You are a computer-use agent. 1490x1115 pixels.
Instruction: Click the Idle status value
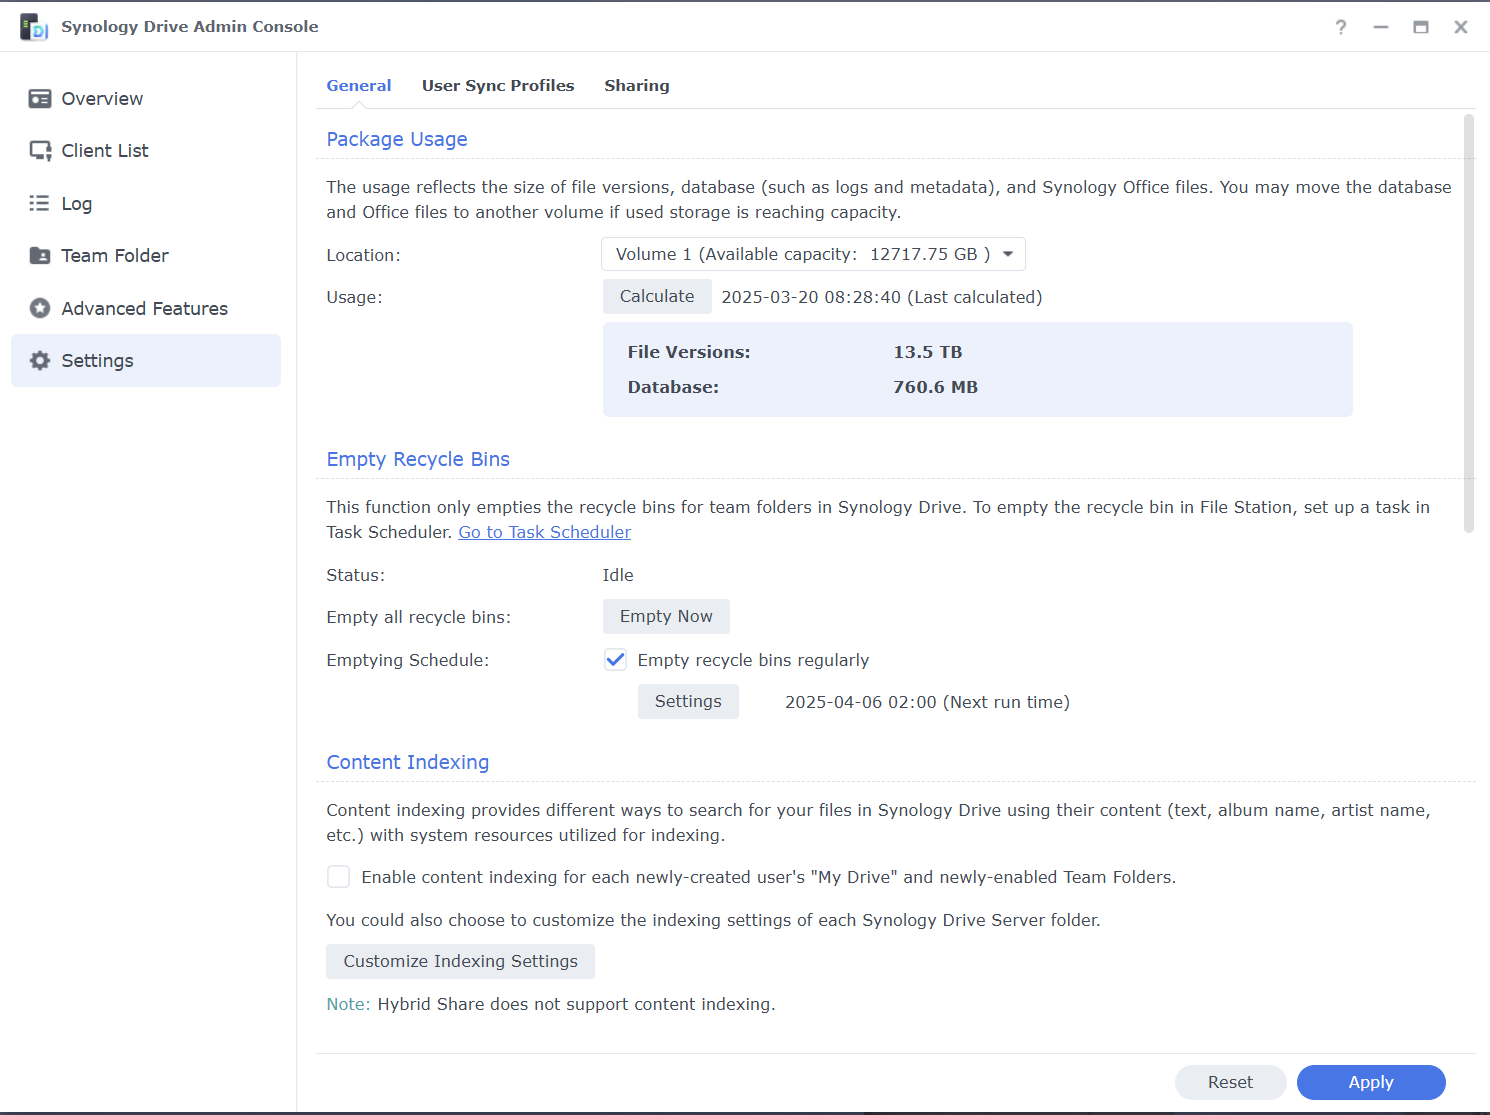[618, 575]
